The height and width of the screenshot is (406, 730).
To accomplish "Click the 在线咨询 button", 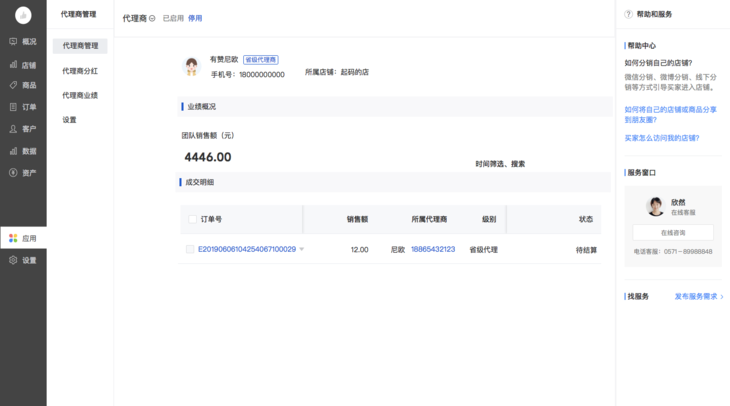I will 672,232.
